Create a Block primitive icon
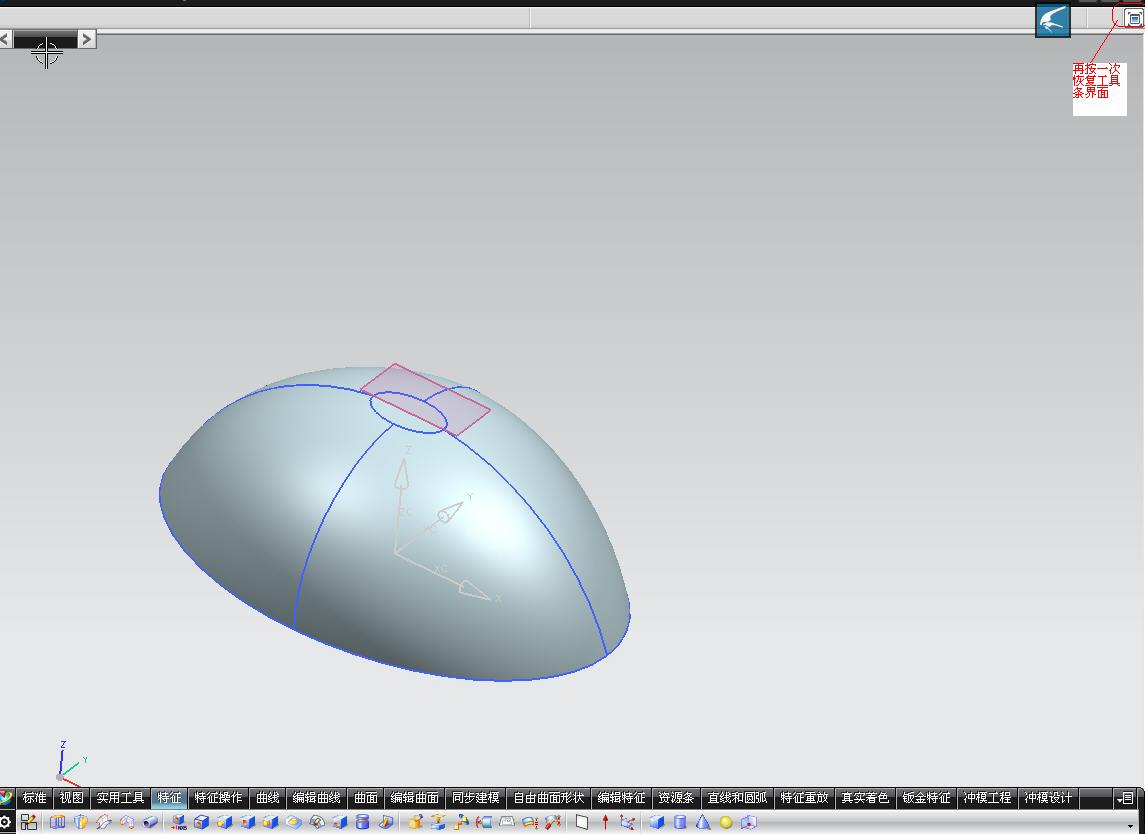Screen dimensions: 1145x834 (x=656, y=822)
